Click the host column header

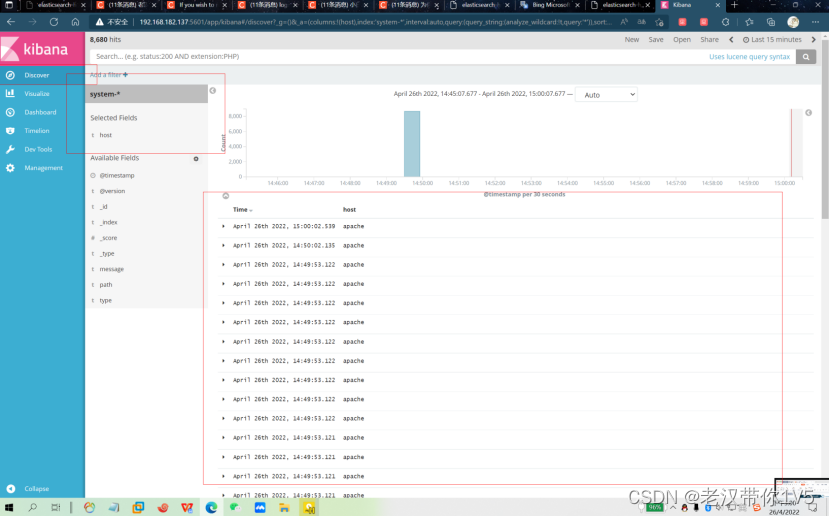click(x=349, y=210)
